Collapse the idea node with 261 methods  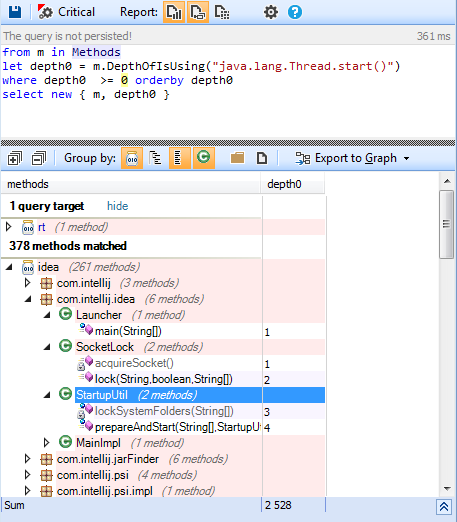pos(9,267)
